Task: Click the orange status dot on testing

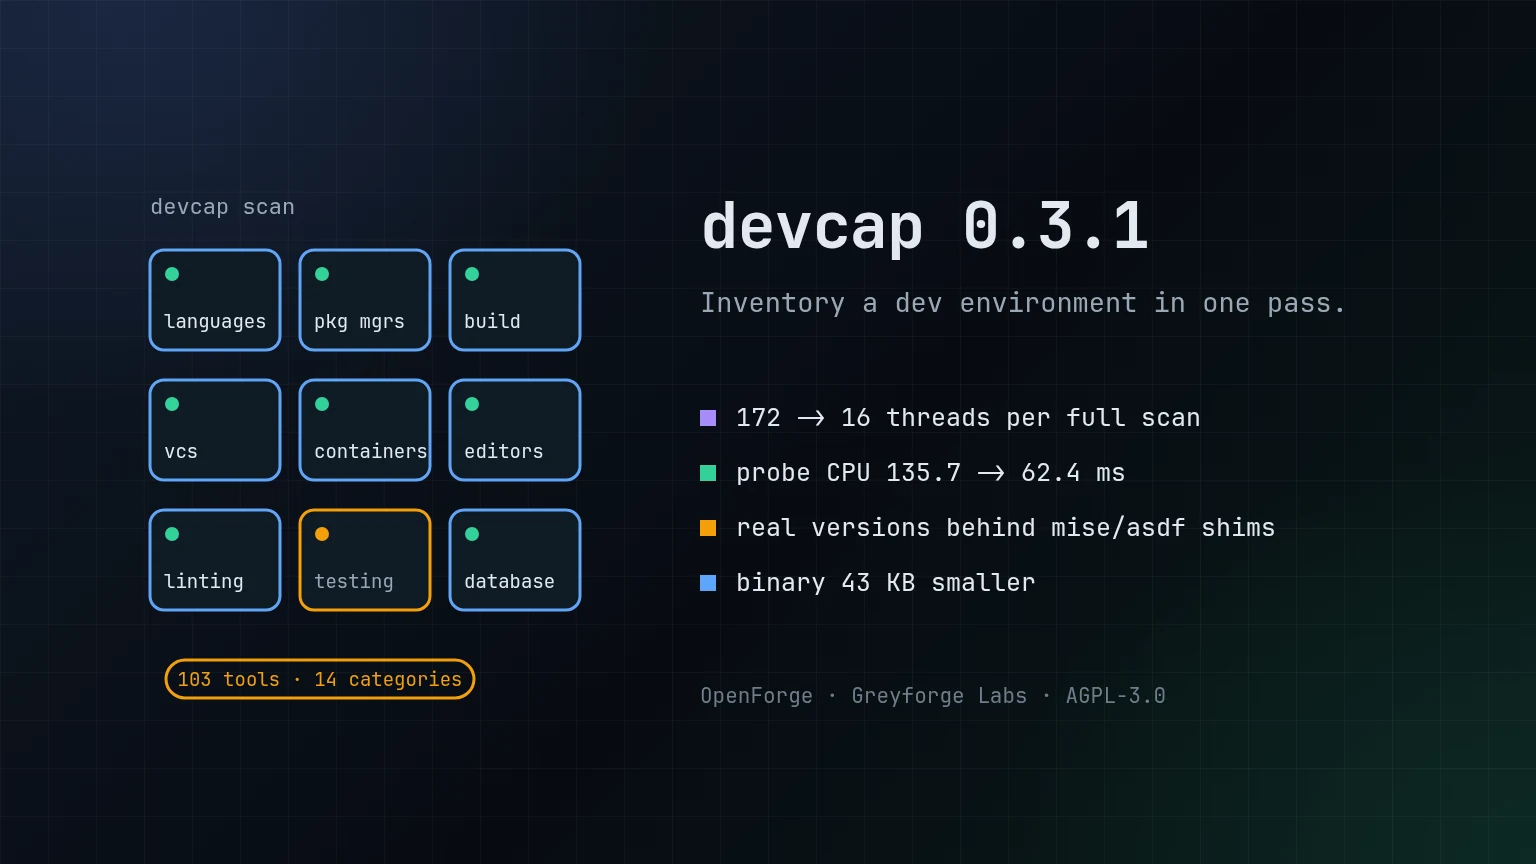Action: tap(322, 534)
